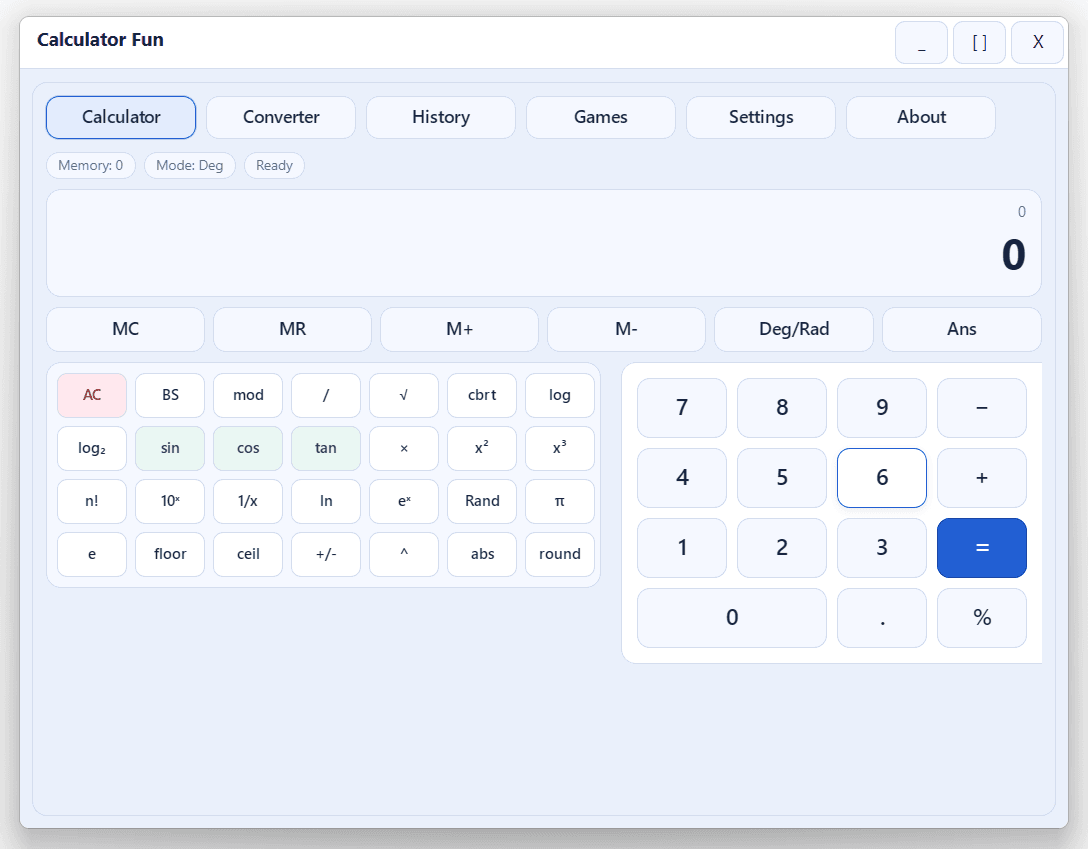Click the factorial (n!) key
The width and height of the screenshot is (1088, 849).
91,501
